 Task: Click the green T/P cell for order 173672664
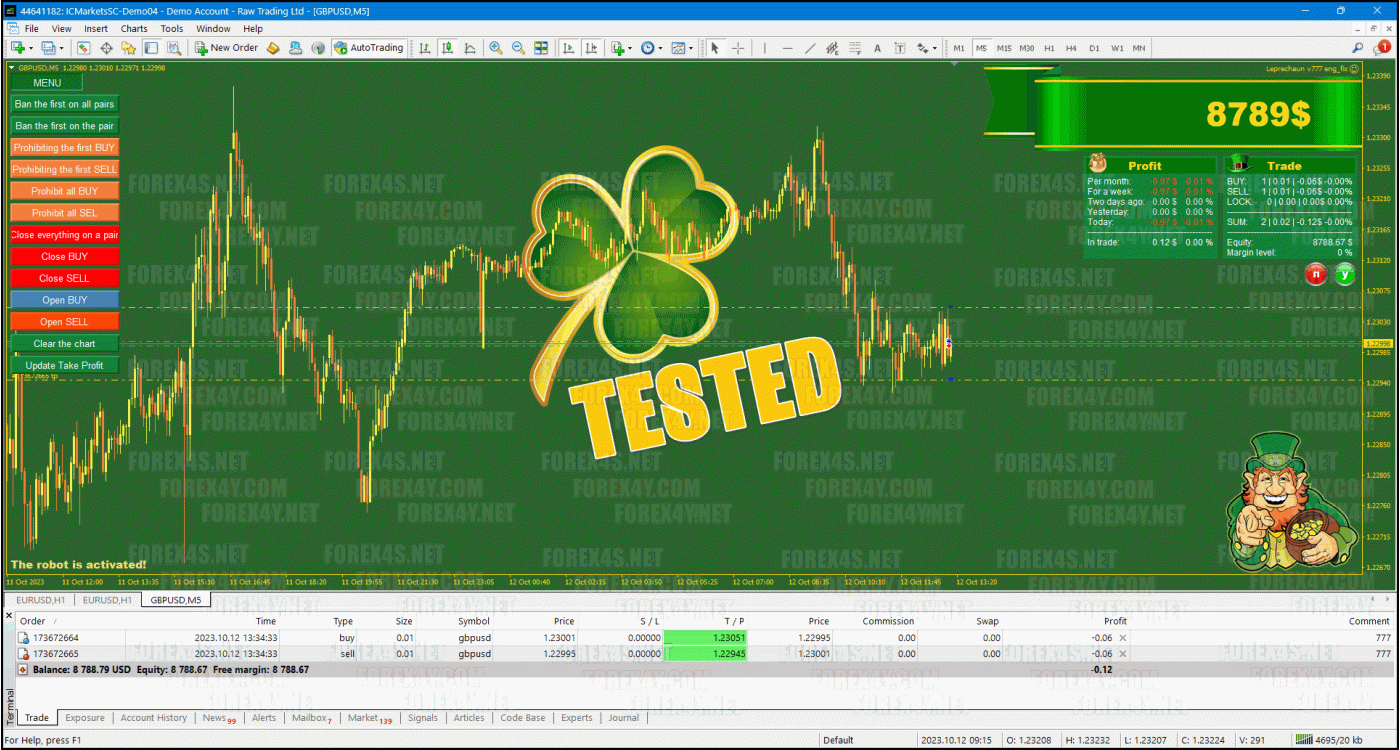pyautogui.click(x=705, y=637)
